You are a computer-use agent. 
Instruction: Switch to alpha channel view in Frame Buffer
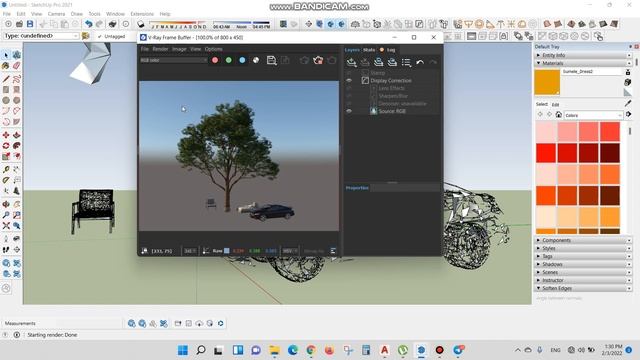(x=256, y=60)
